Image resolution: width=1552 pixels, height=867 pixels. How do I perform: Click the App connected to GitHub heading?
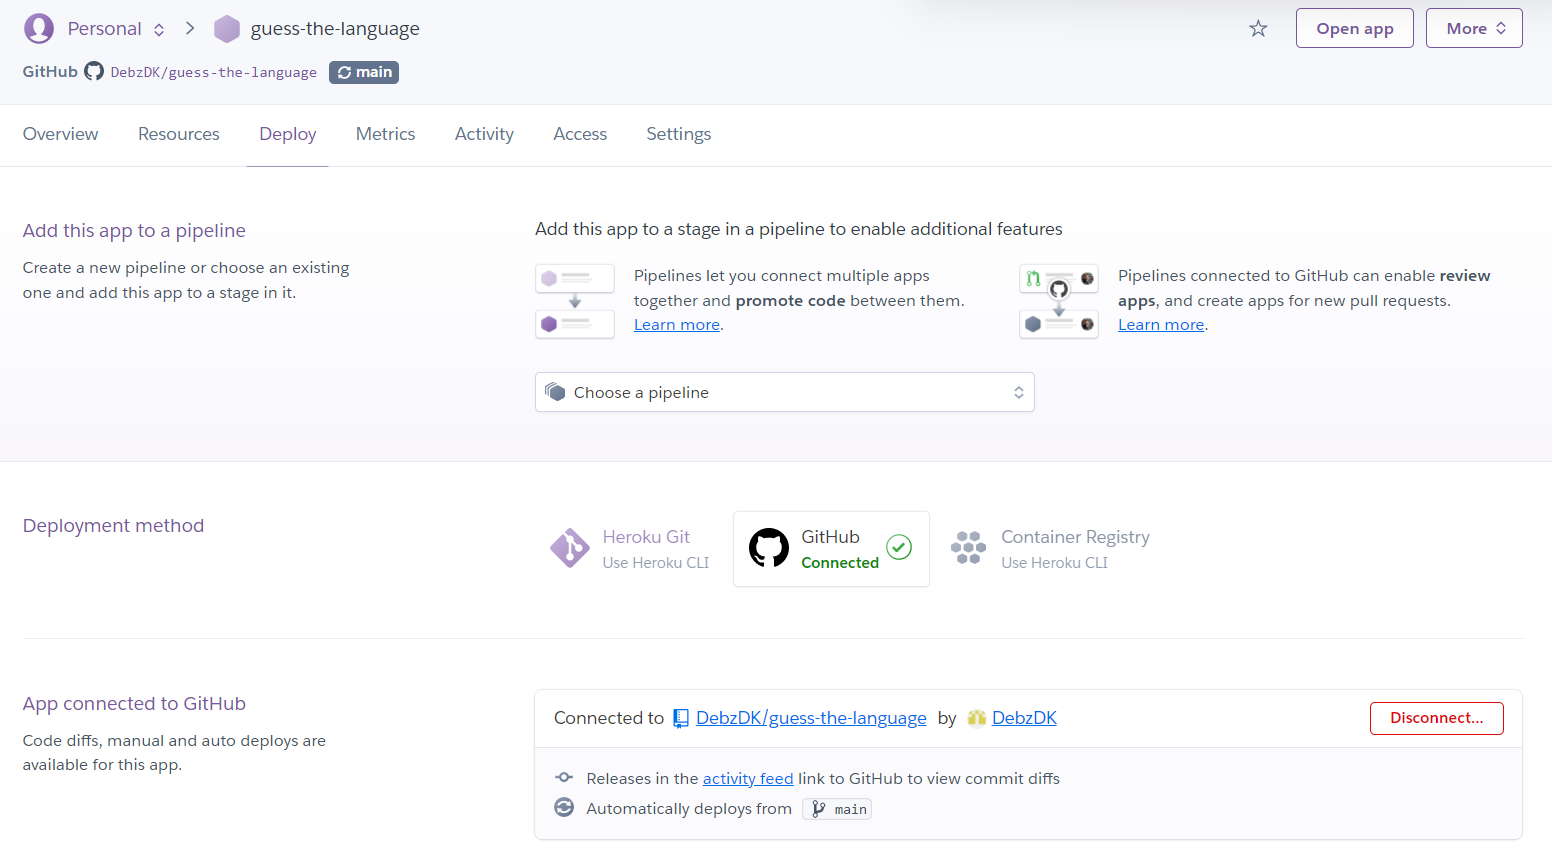(x=134, y=704)
